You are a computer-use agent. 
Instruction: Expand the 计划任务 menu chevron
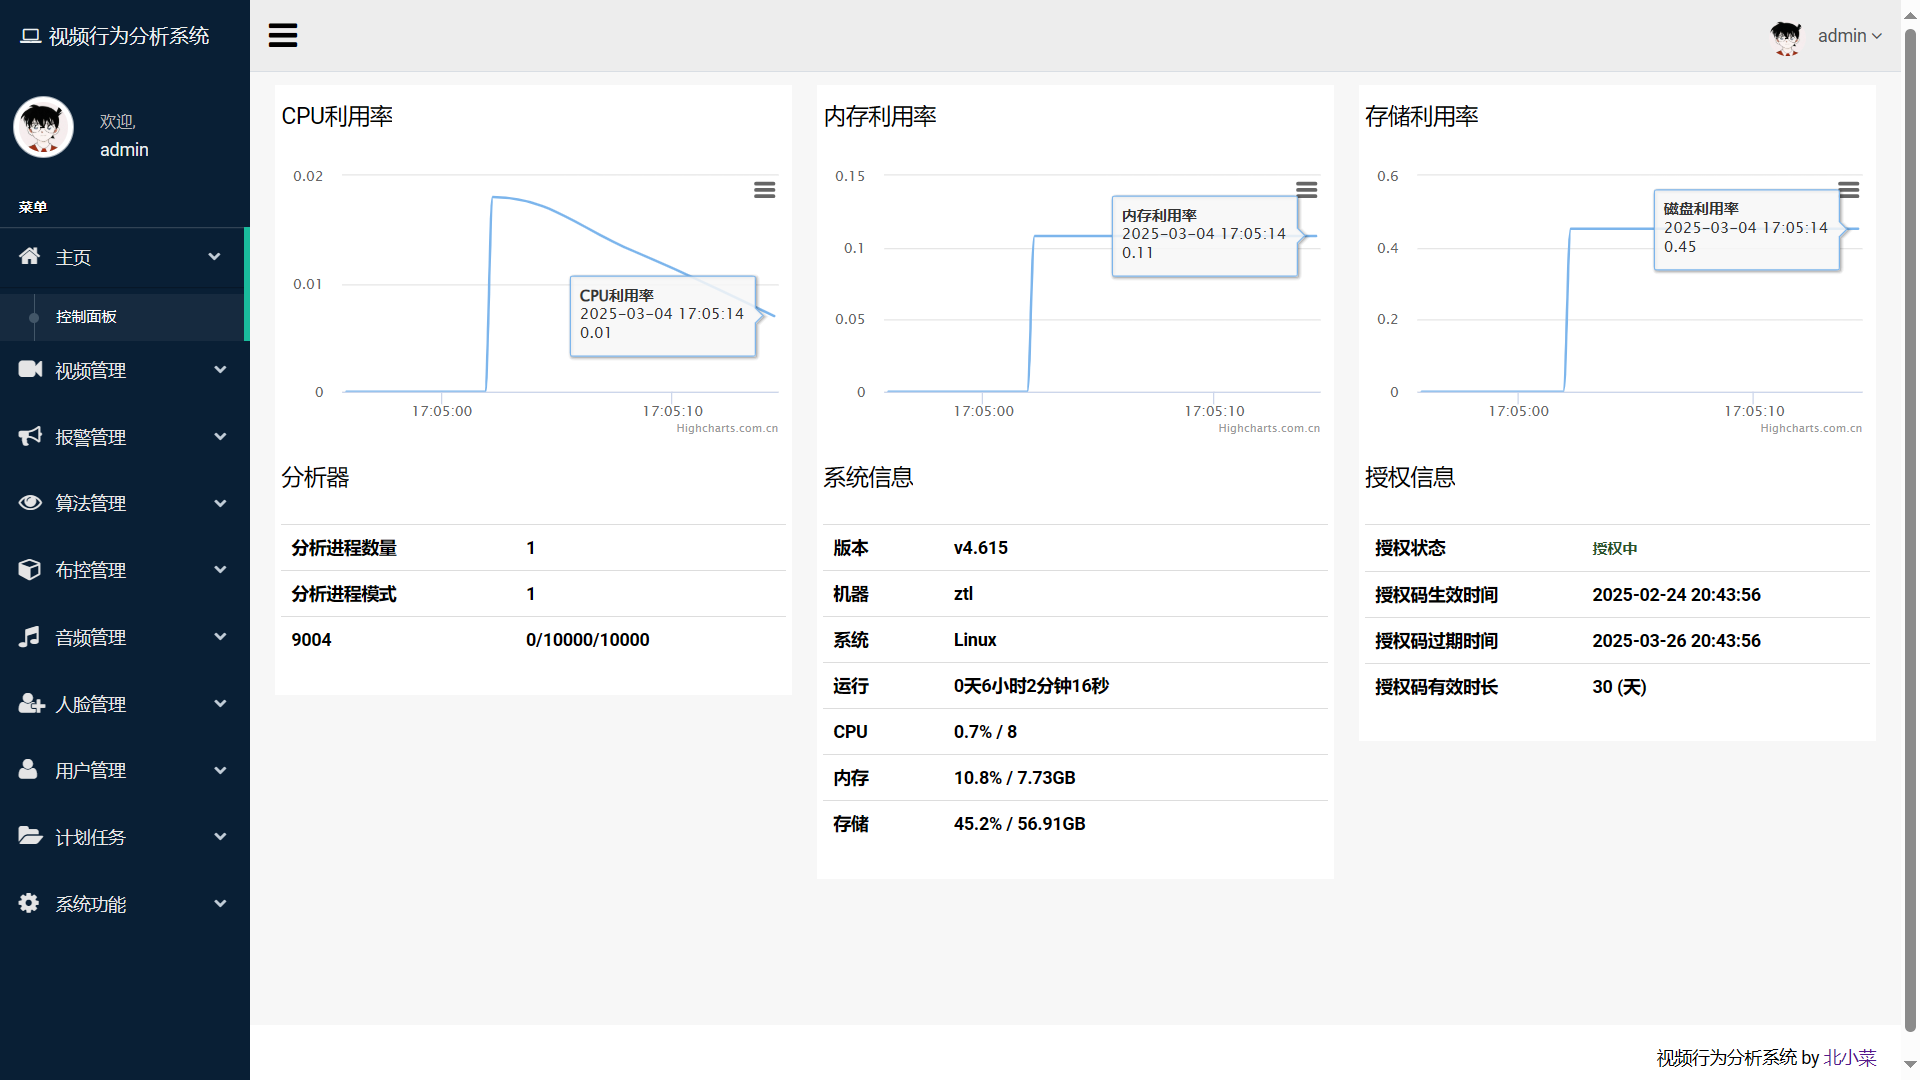coord(220,837)
